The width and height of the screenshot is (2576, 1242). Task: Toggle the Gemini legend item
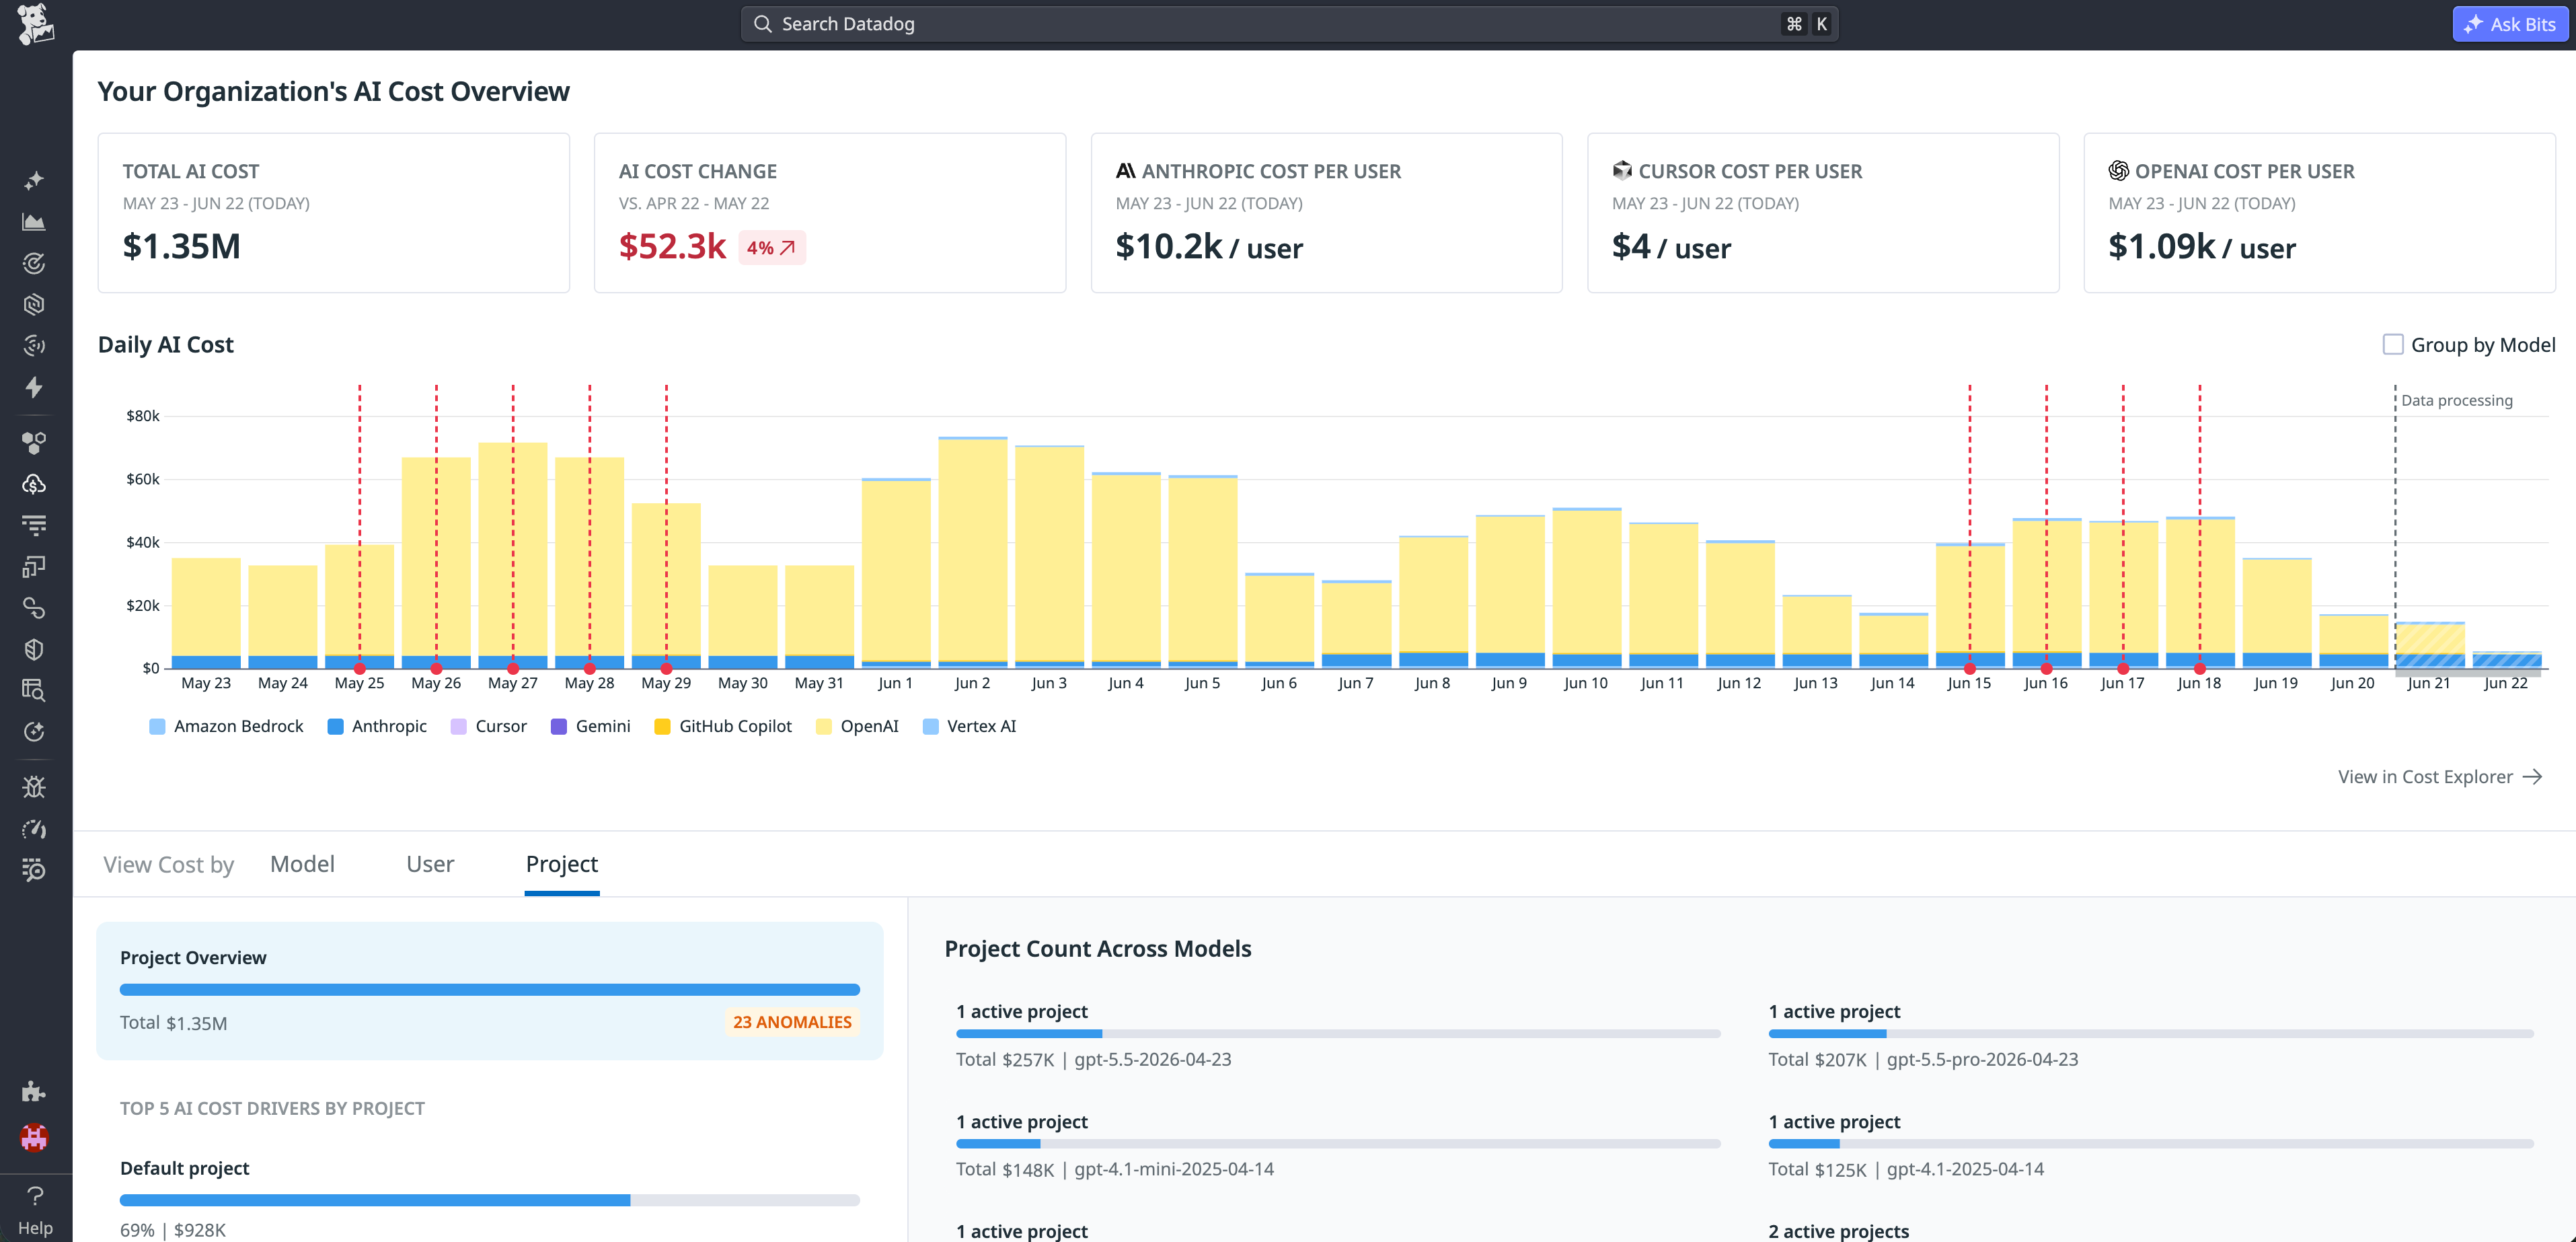tap(590, 726)
